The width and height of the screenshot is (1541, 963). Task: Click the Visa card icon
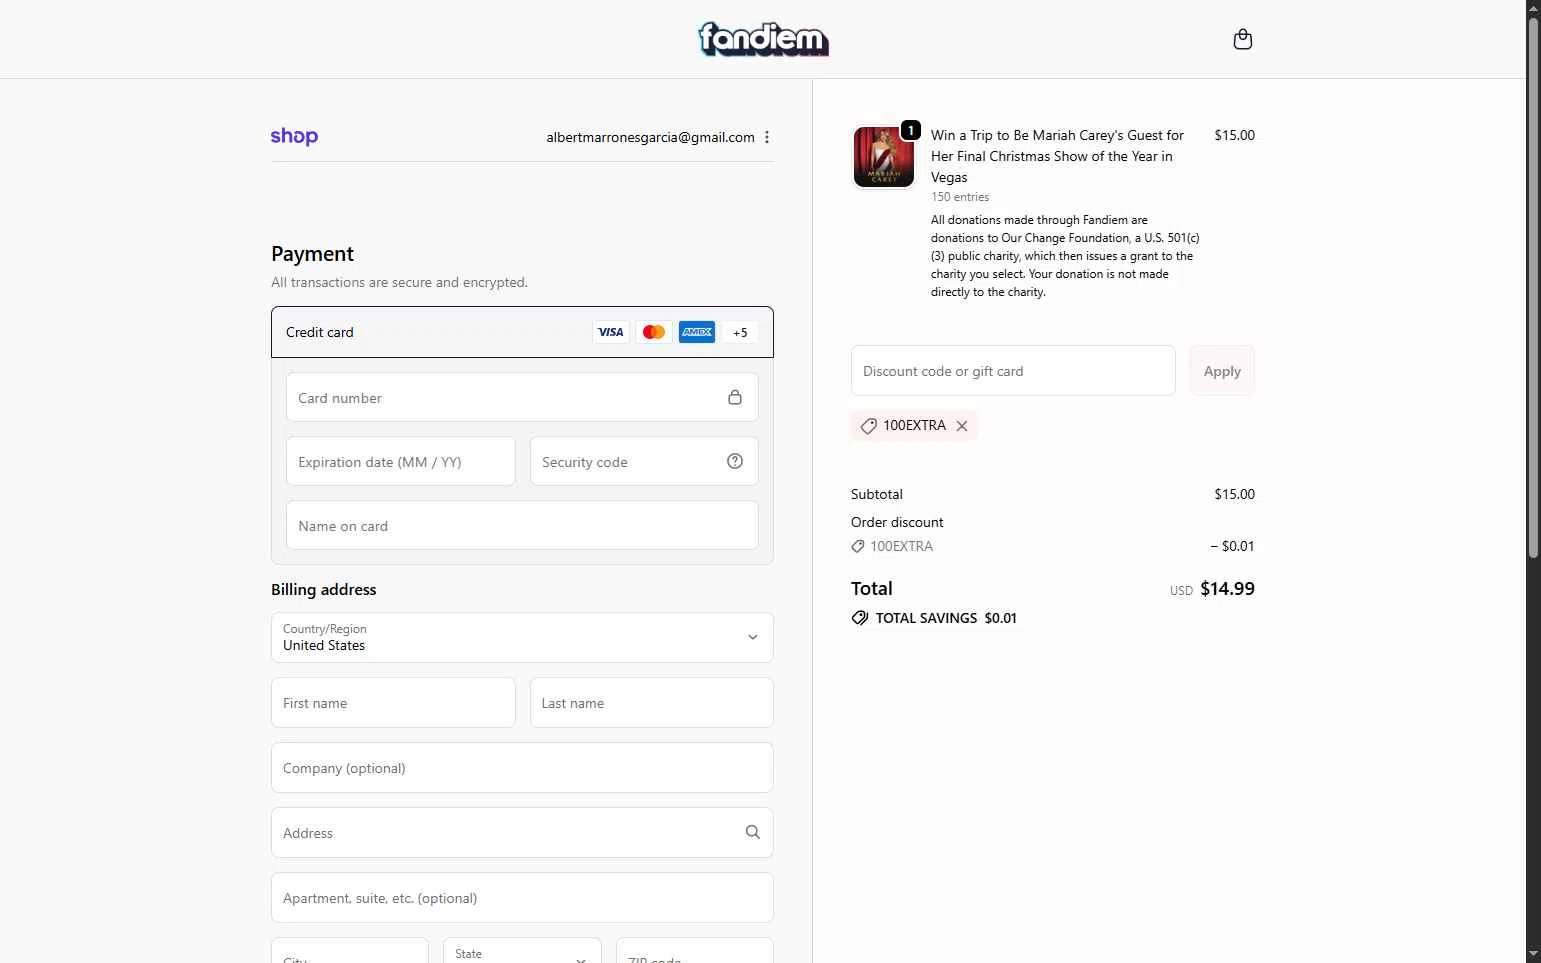[x=610, y=332]
